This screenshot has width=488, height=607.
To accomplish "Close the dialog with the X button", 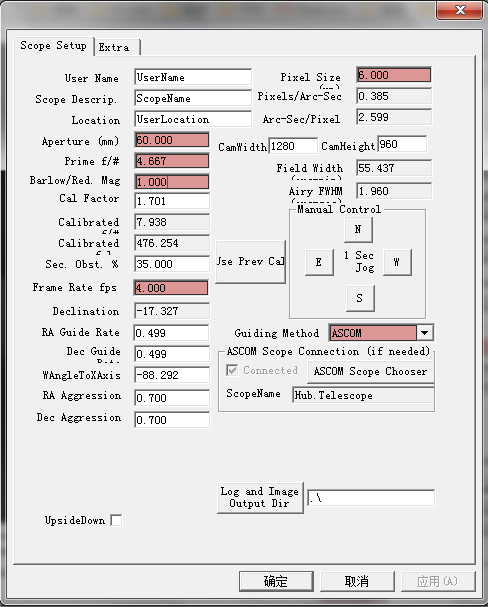I will tap(459, 10).
